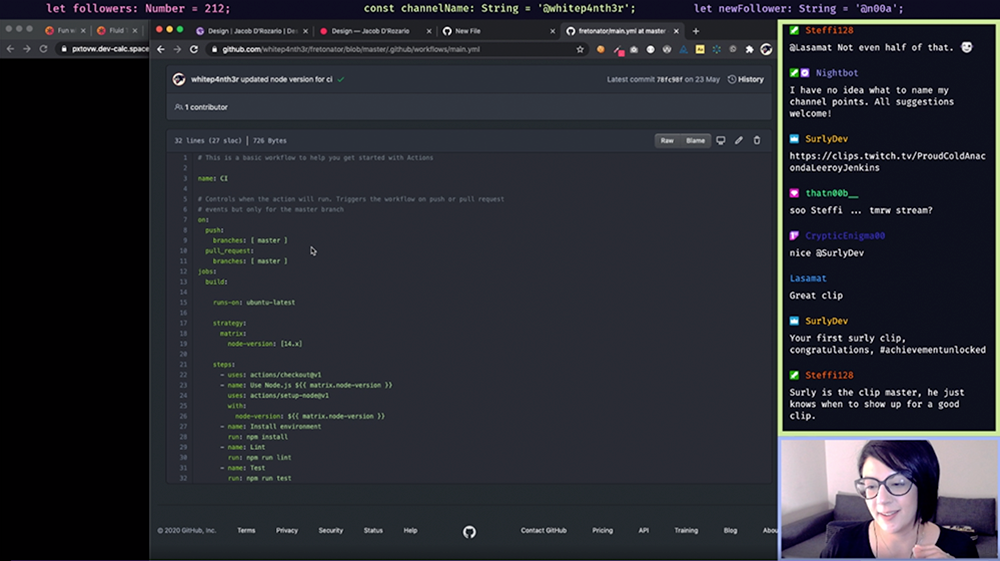1000x561 pixels.
Task: Click thatn00b__ username in chat
Action: (832, 193)
